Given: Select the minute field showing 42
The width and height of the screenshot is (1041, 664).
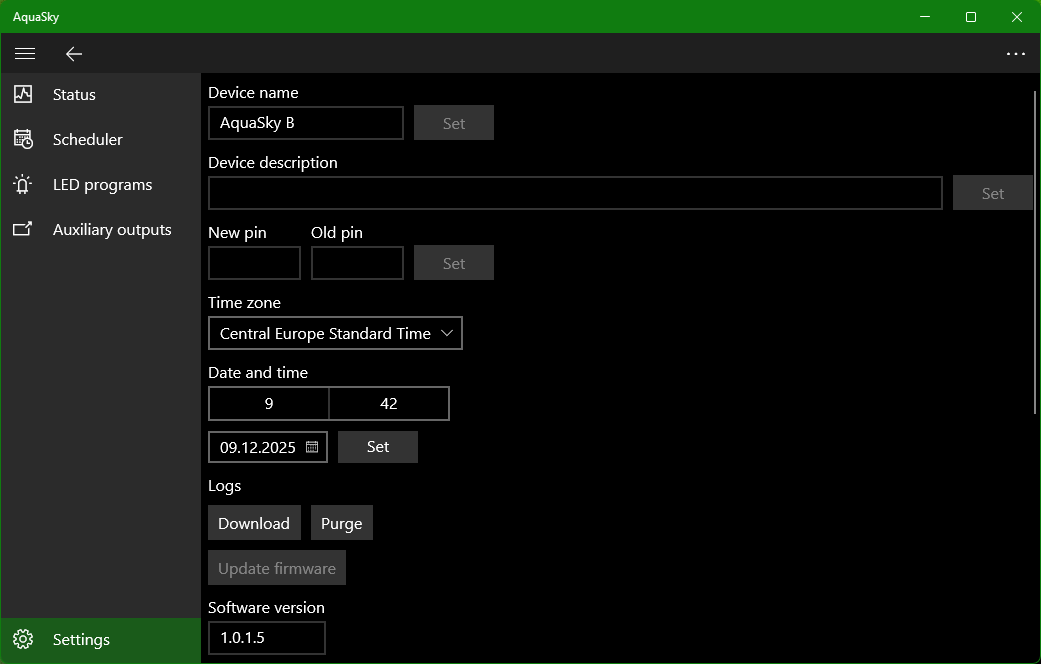Looking at the screenshot, I should pos(389,403).
